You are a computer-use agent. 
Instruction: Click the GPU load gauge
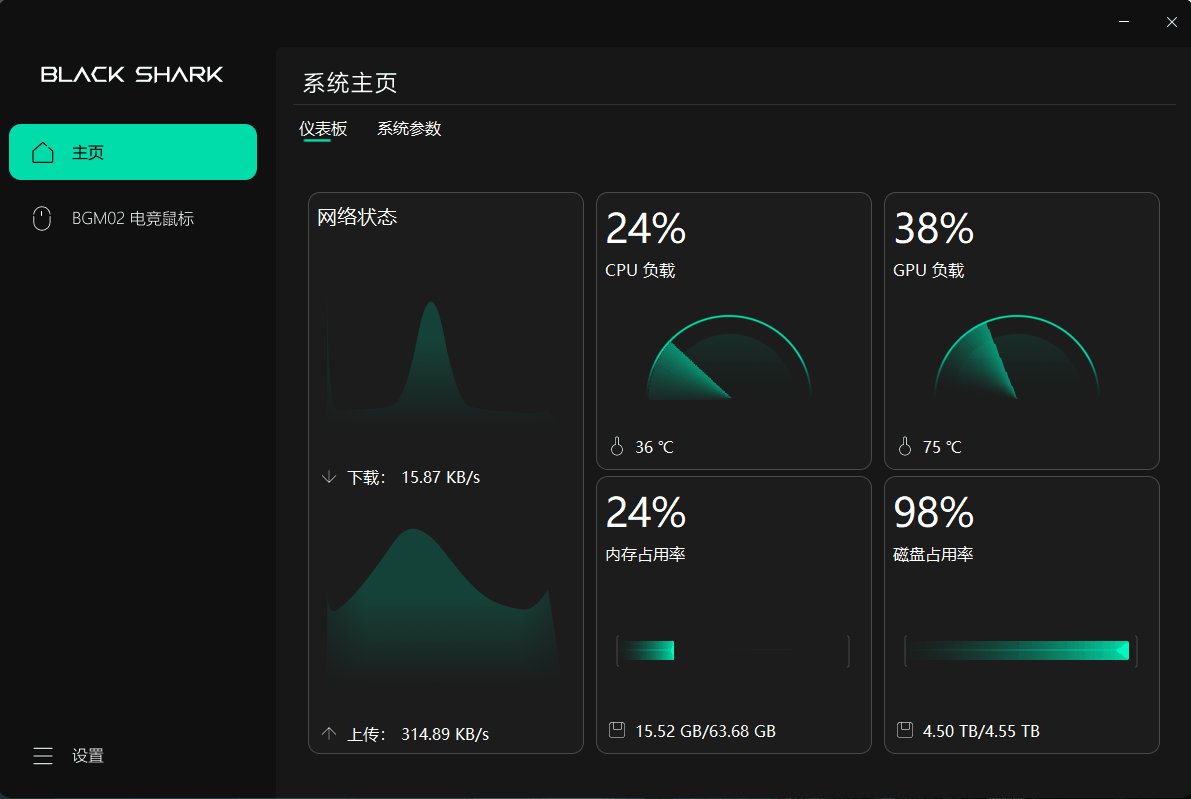[1017, 357]
